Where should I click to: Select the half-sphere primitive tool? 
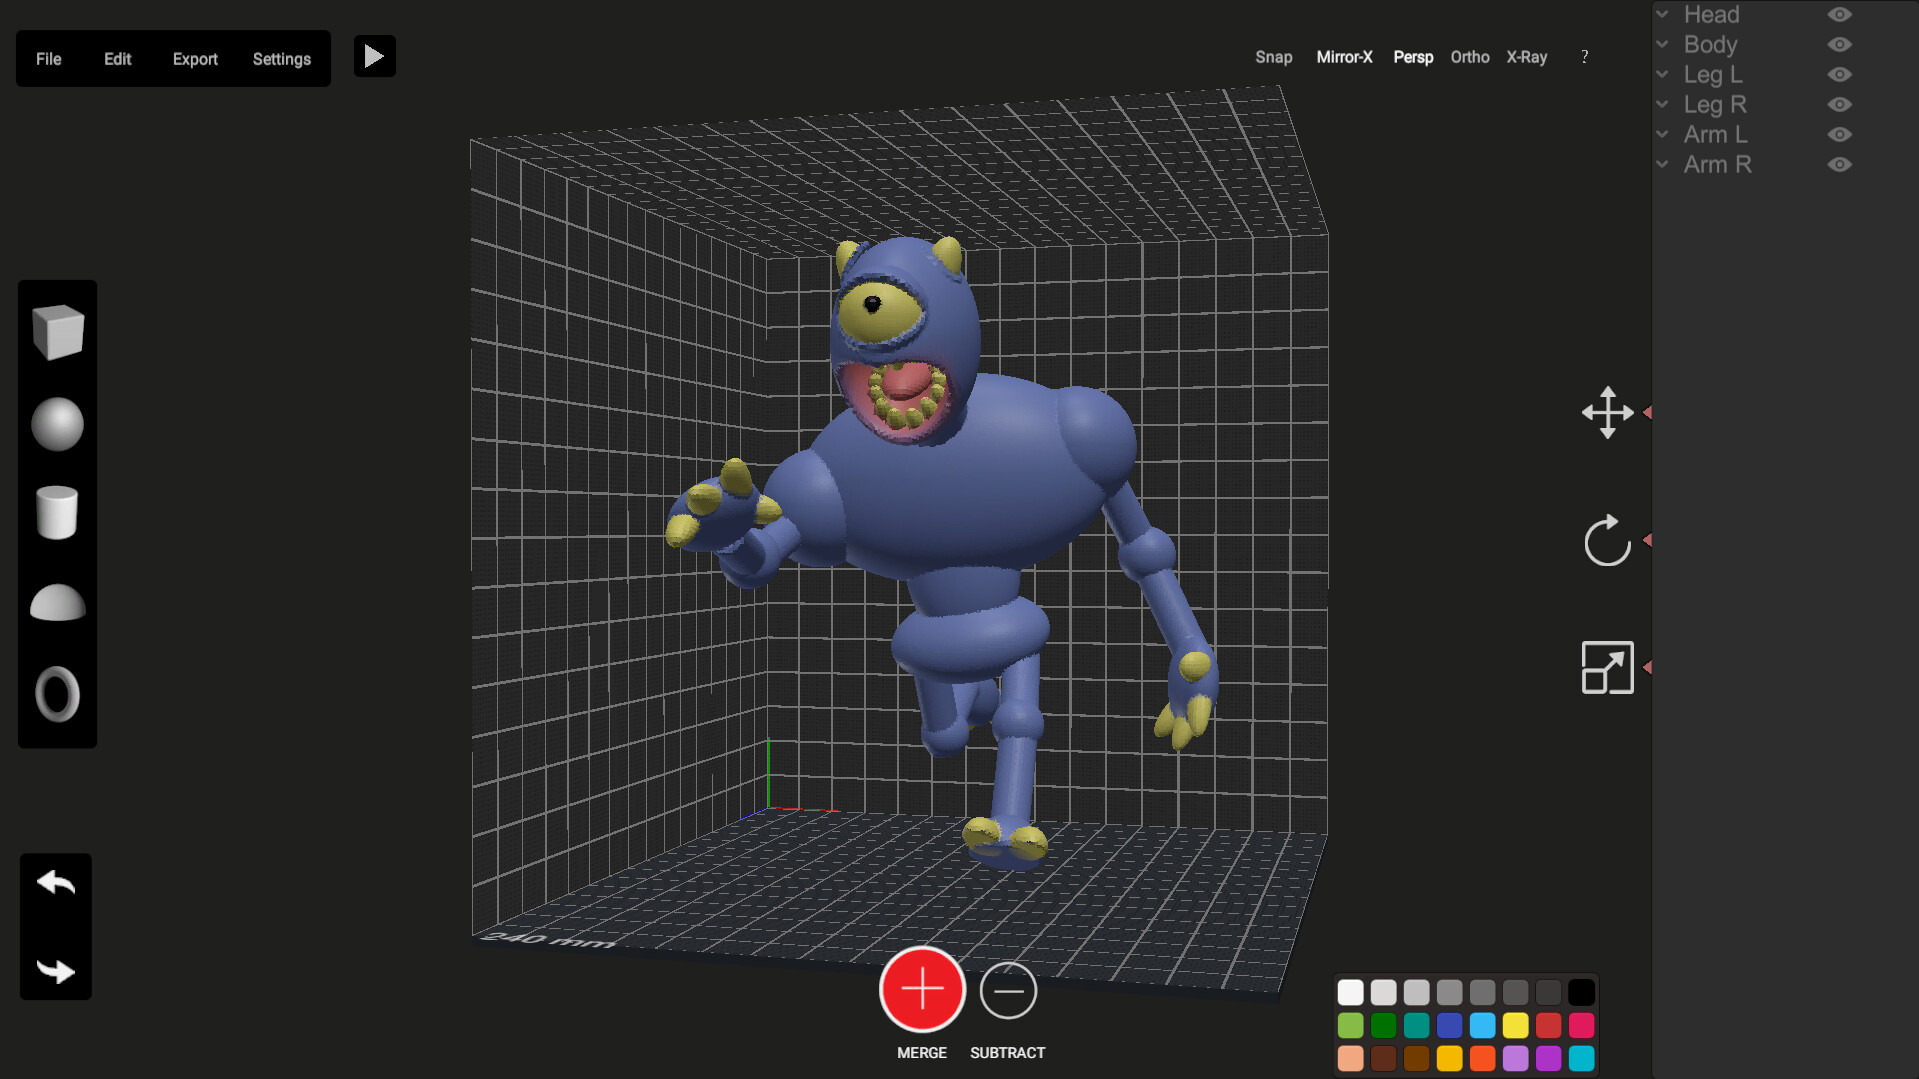57,603
